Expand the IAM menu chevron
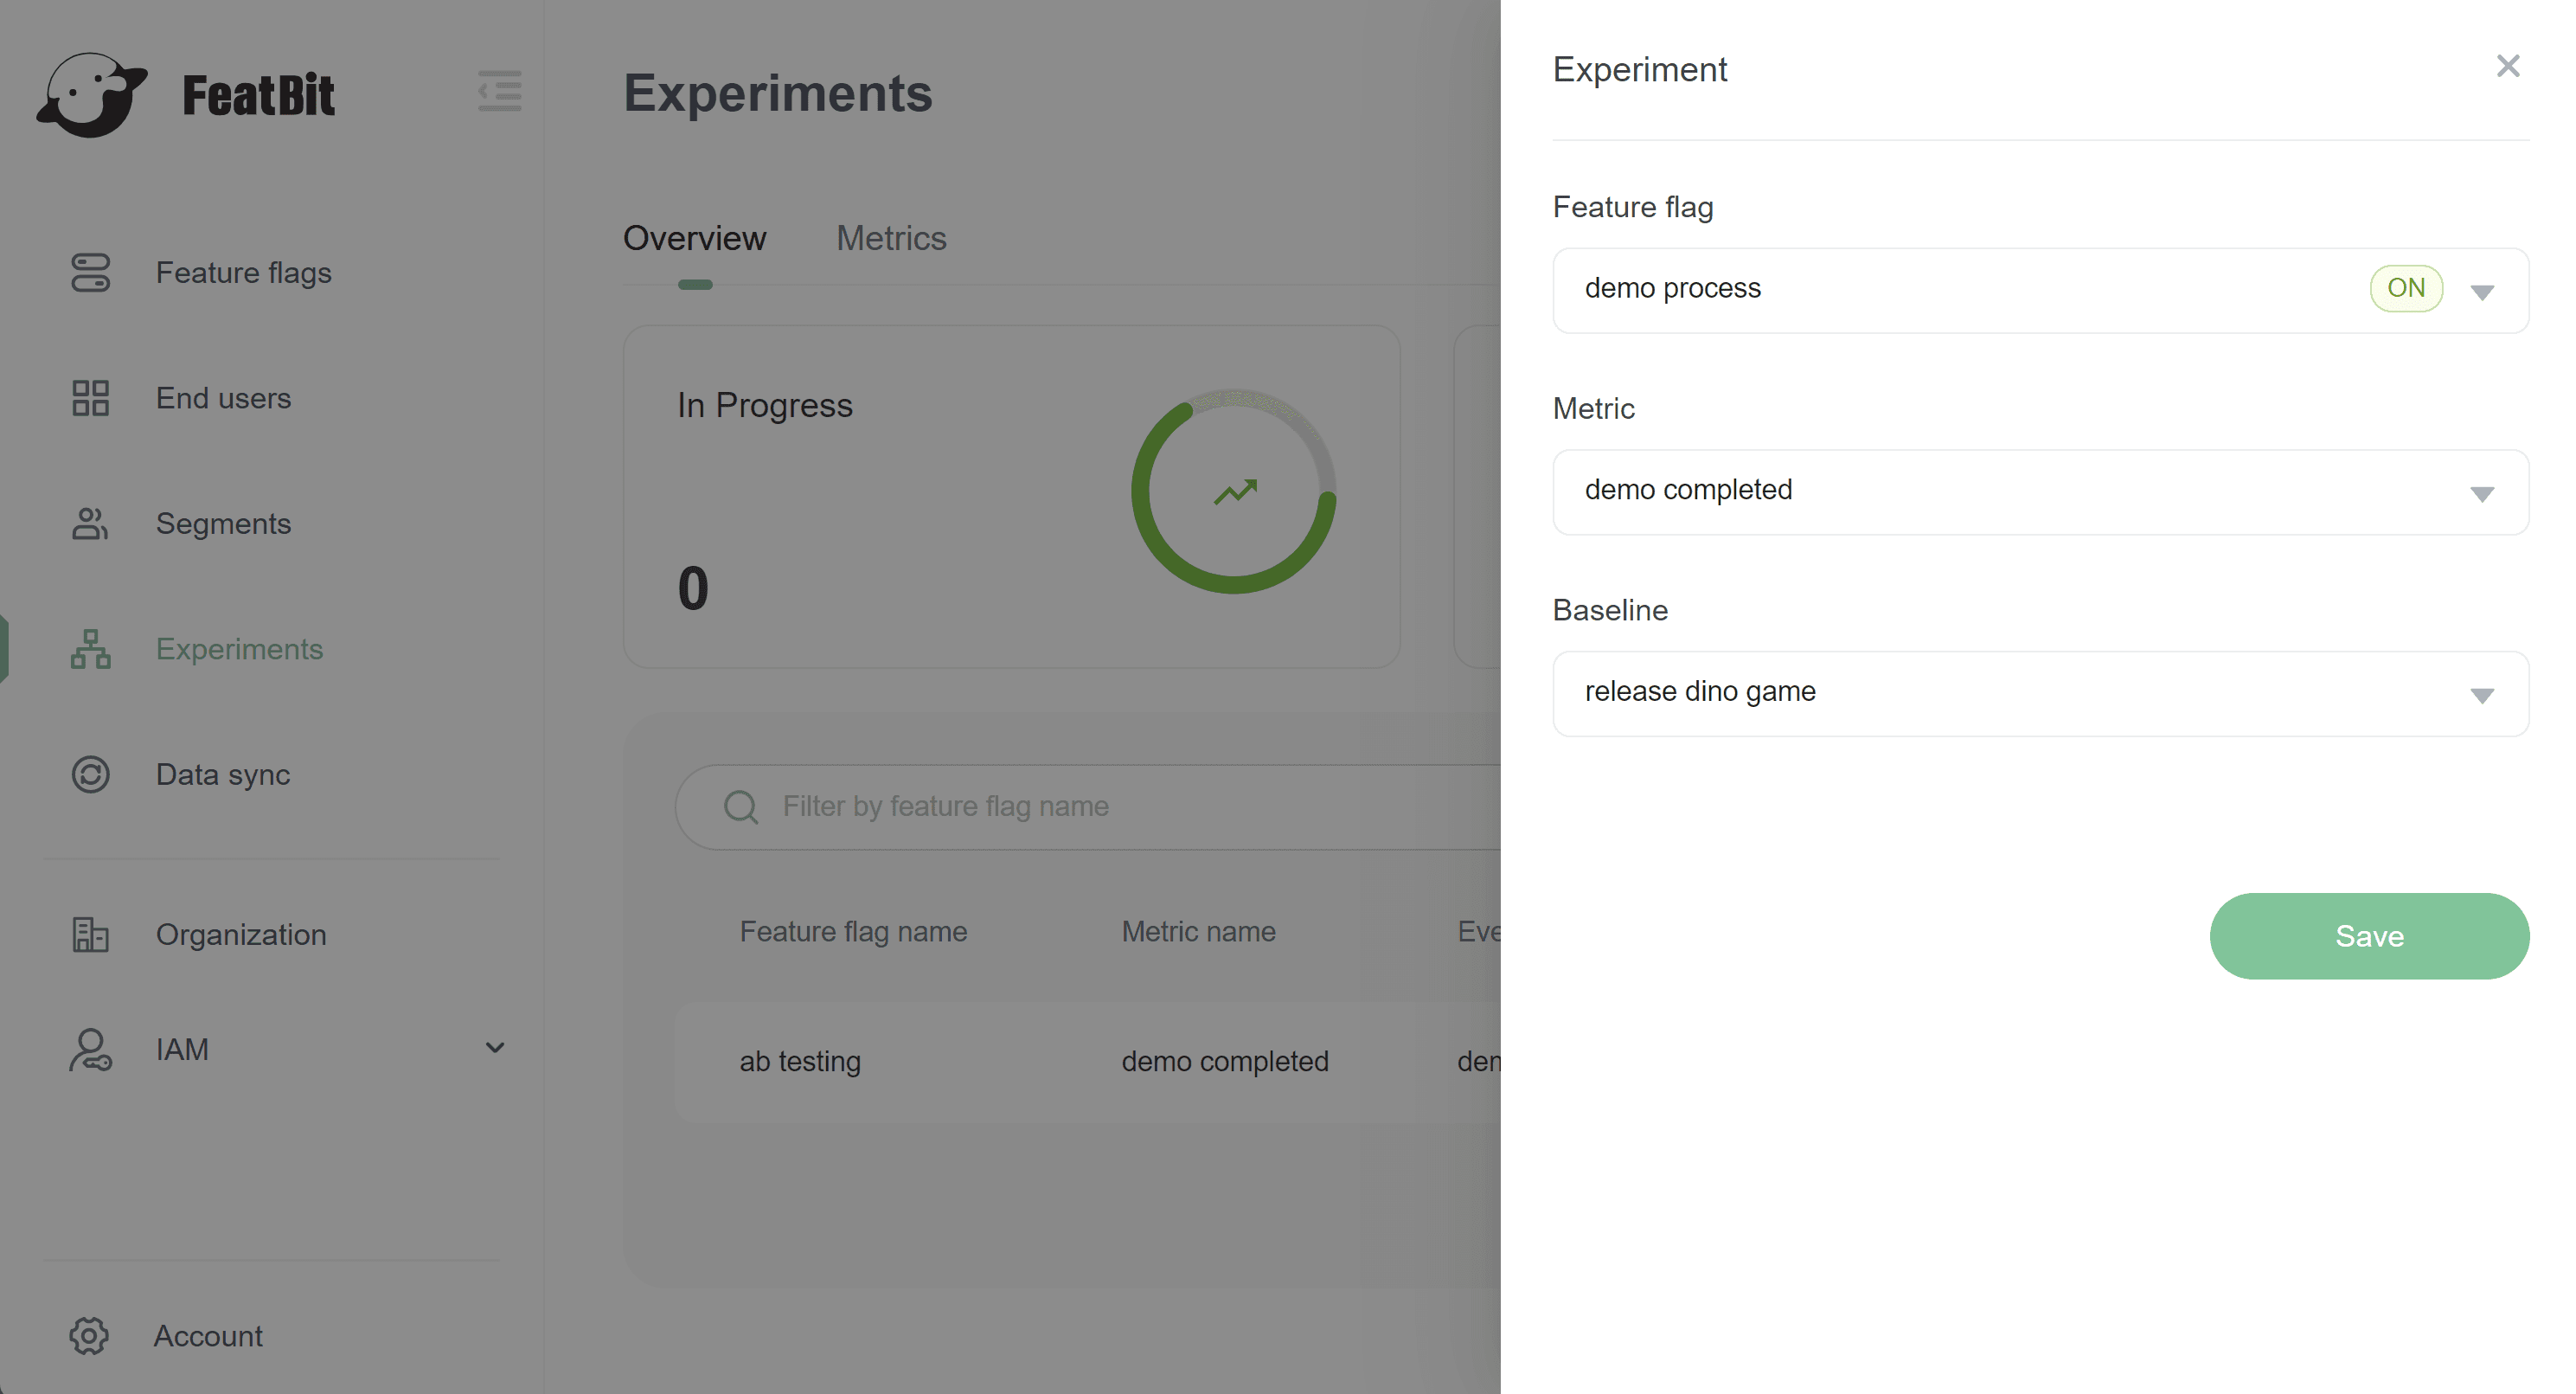The width and height of the screenshot is (2576, 1394). 494,1048
